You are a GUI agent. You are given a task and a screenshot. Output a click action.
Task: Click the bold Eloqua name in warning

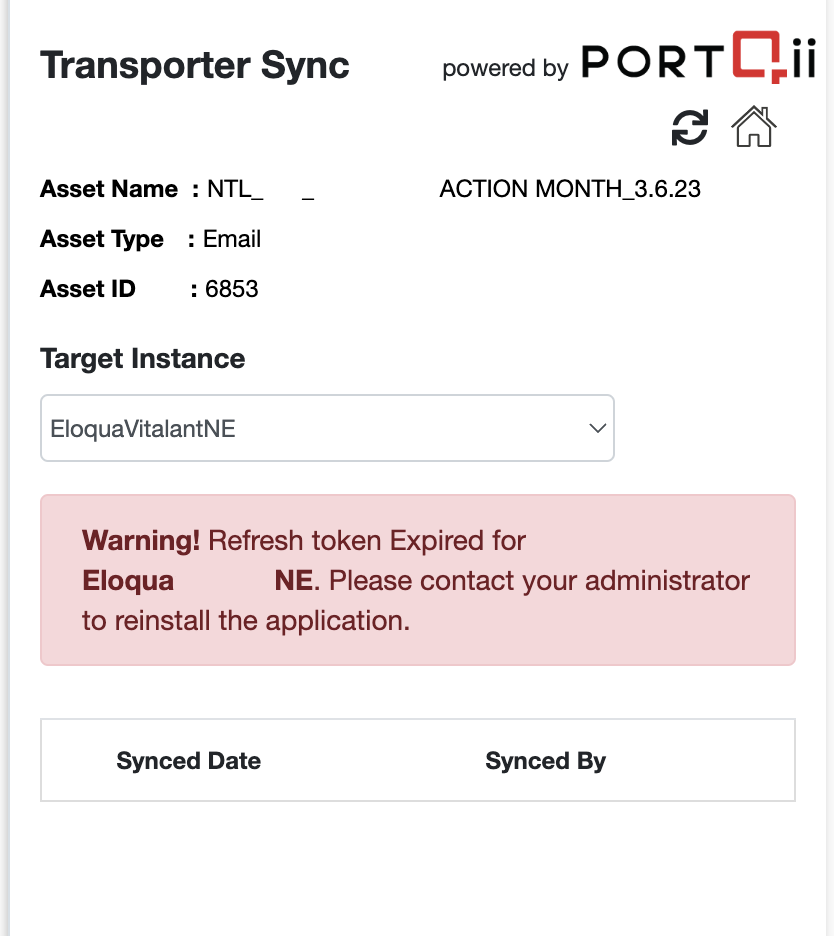(128, 581)
